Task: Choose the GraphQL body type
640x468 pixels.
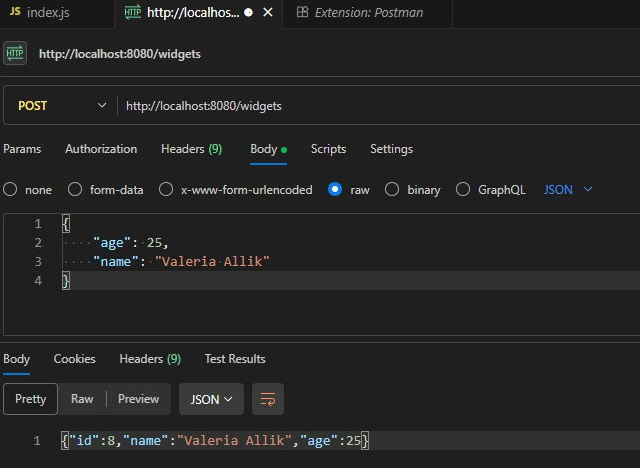Action: click(x=463, y=189)
